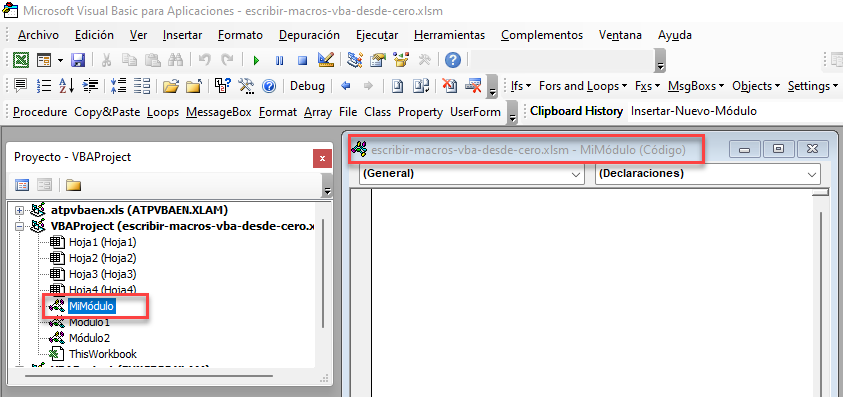Click the MessageBox toolbar button
The height and width of the screenshot is (397, 843).
point(219,112)
